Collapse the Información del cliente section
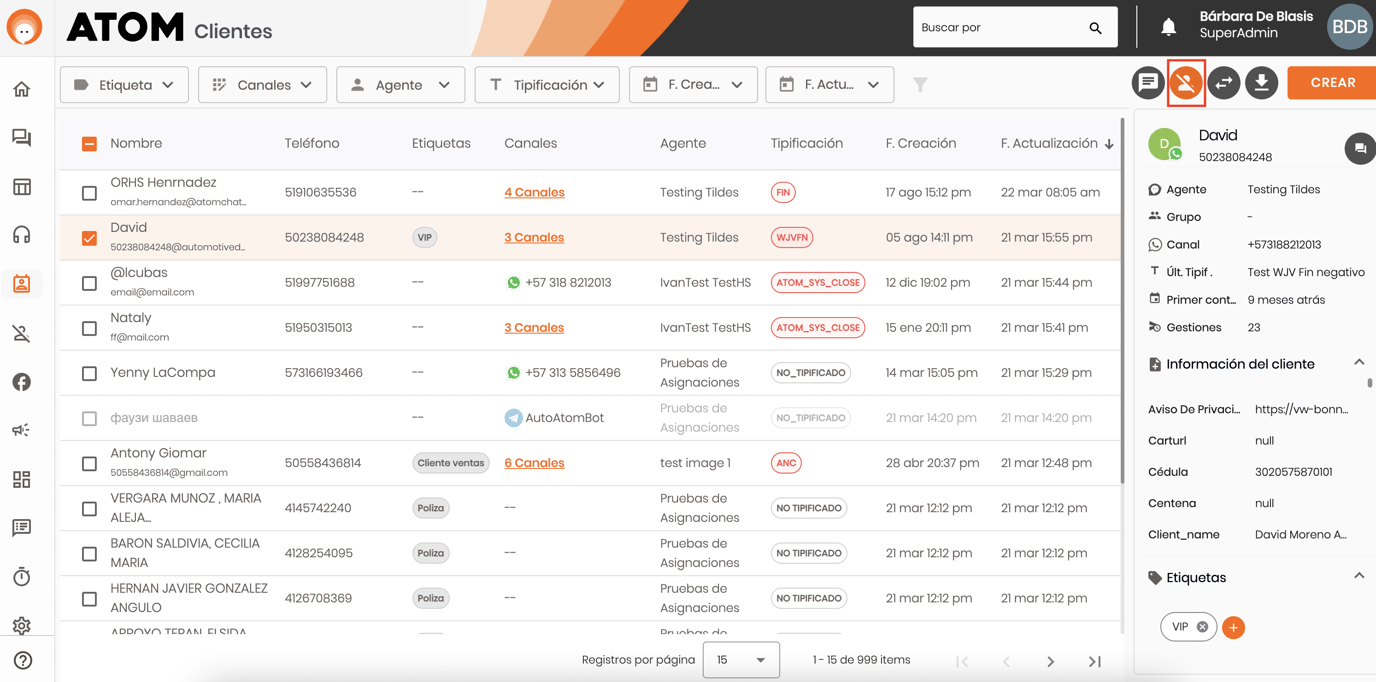Viewport: 1376px width, 682px height. click(x=1358, y=363)
